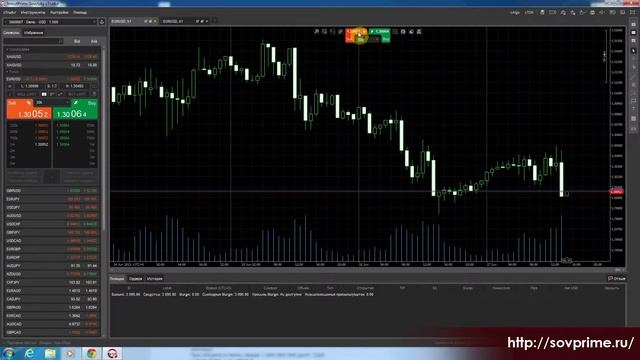The image size is (640, 360).
Task: Open the trading account dropdown
Action: 50,22
